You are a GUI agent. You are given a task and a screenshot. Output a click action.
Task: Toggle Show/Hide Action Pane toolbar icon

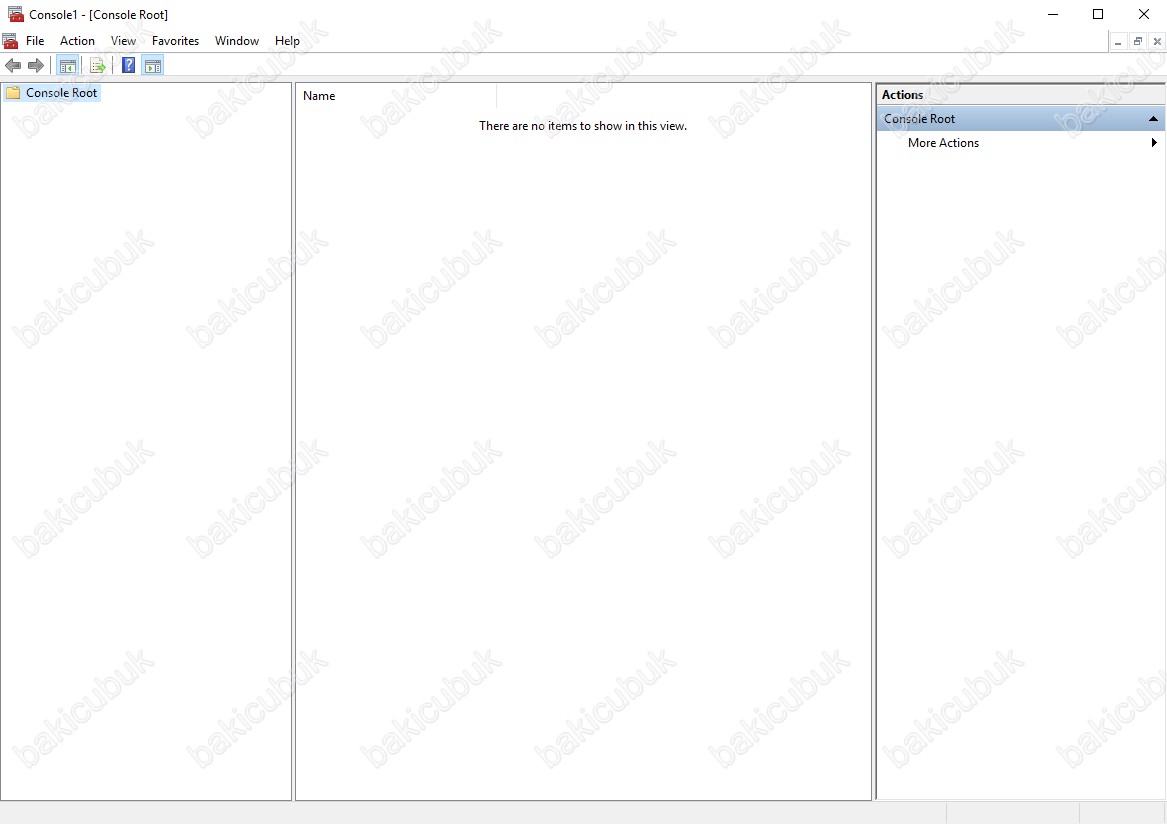pos(153,66)
